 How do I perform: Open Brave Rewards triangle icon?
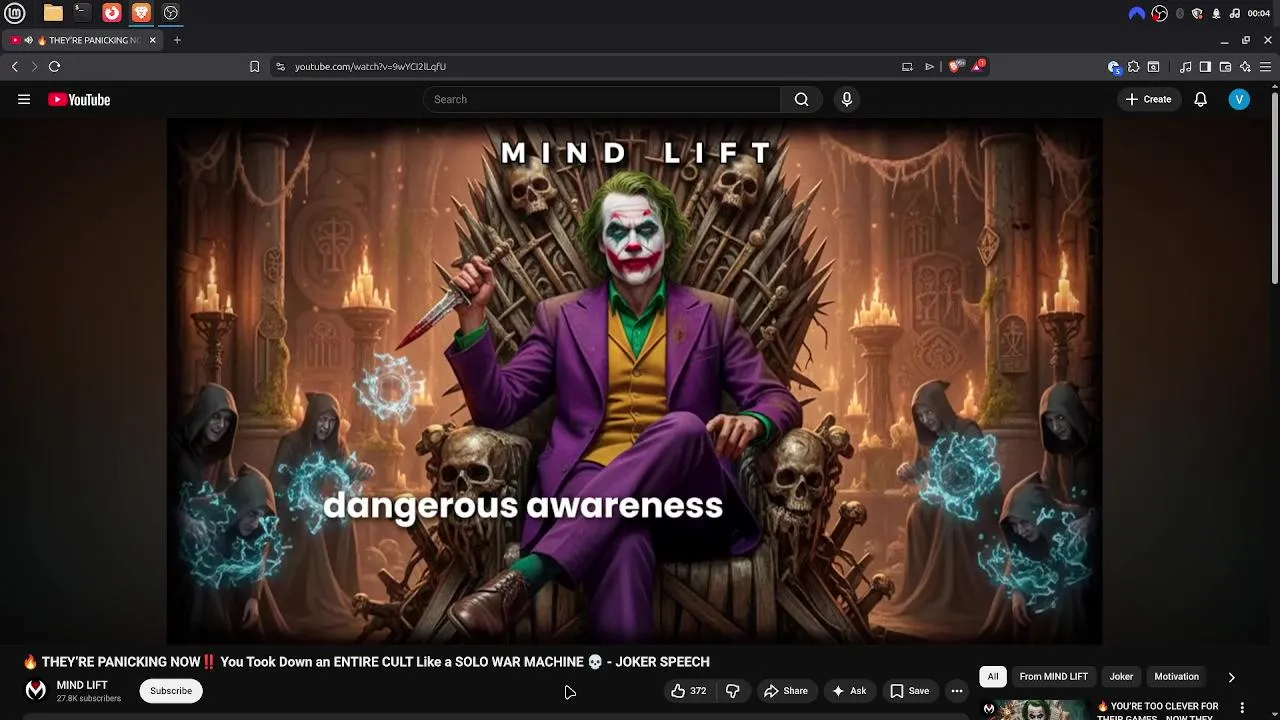(978, 66)
